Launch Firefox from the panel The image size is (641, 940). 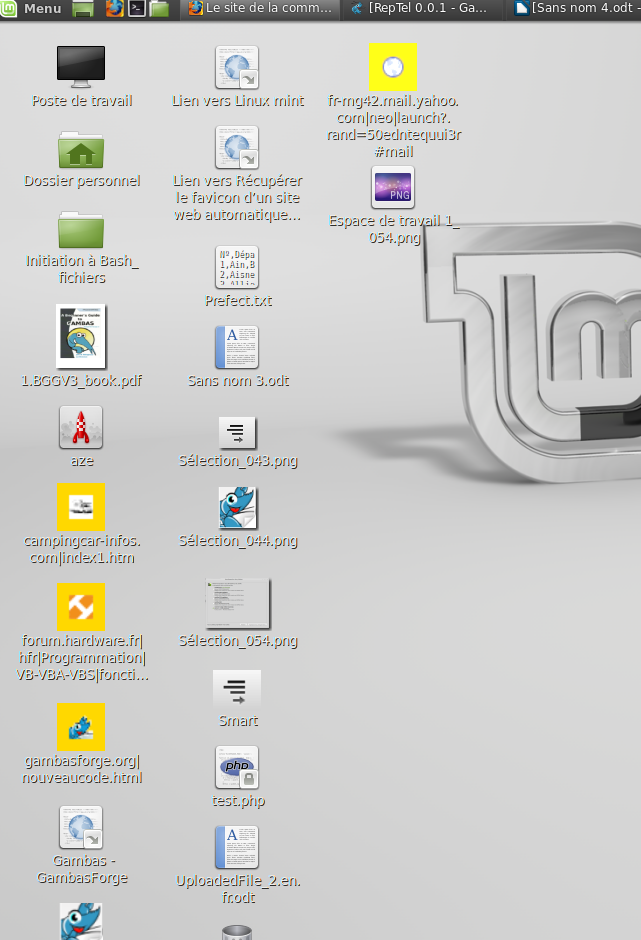[x=115, y=8]
